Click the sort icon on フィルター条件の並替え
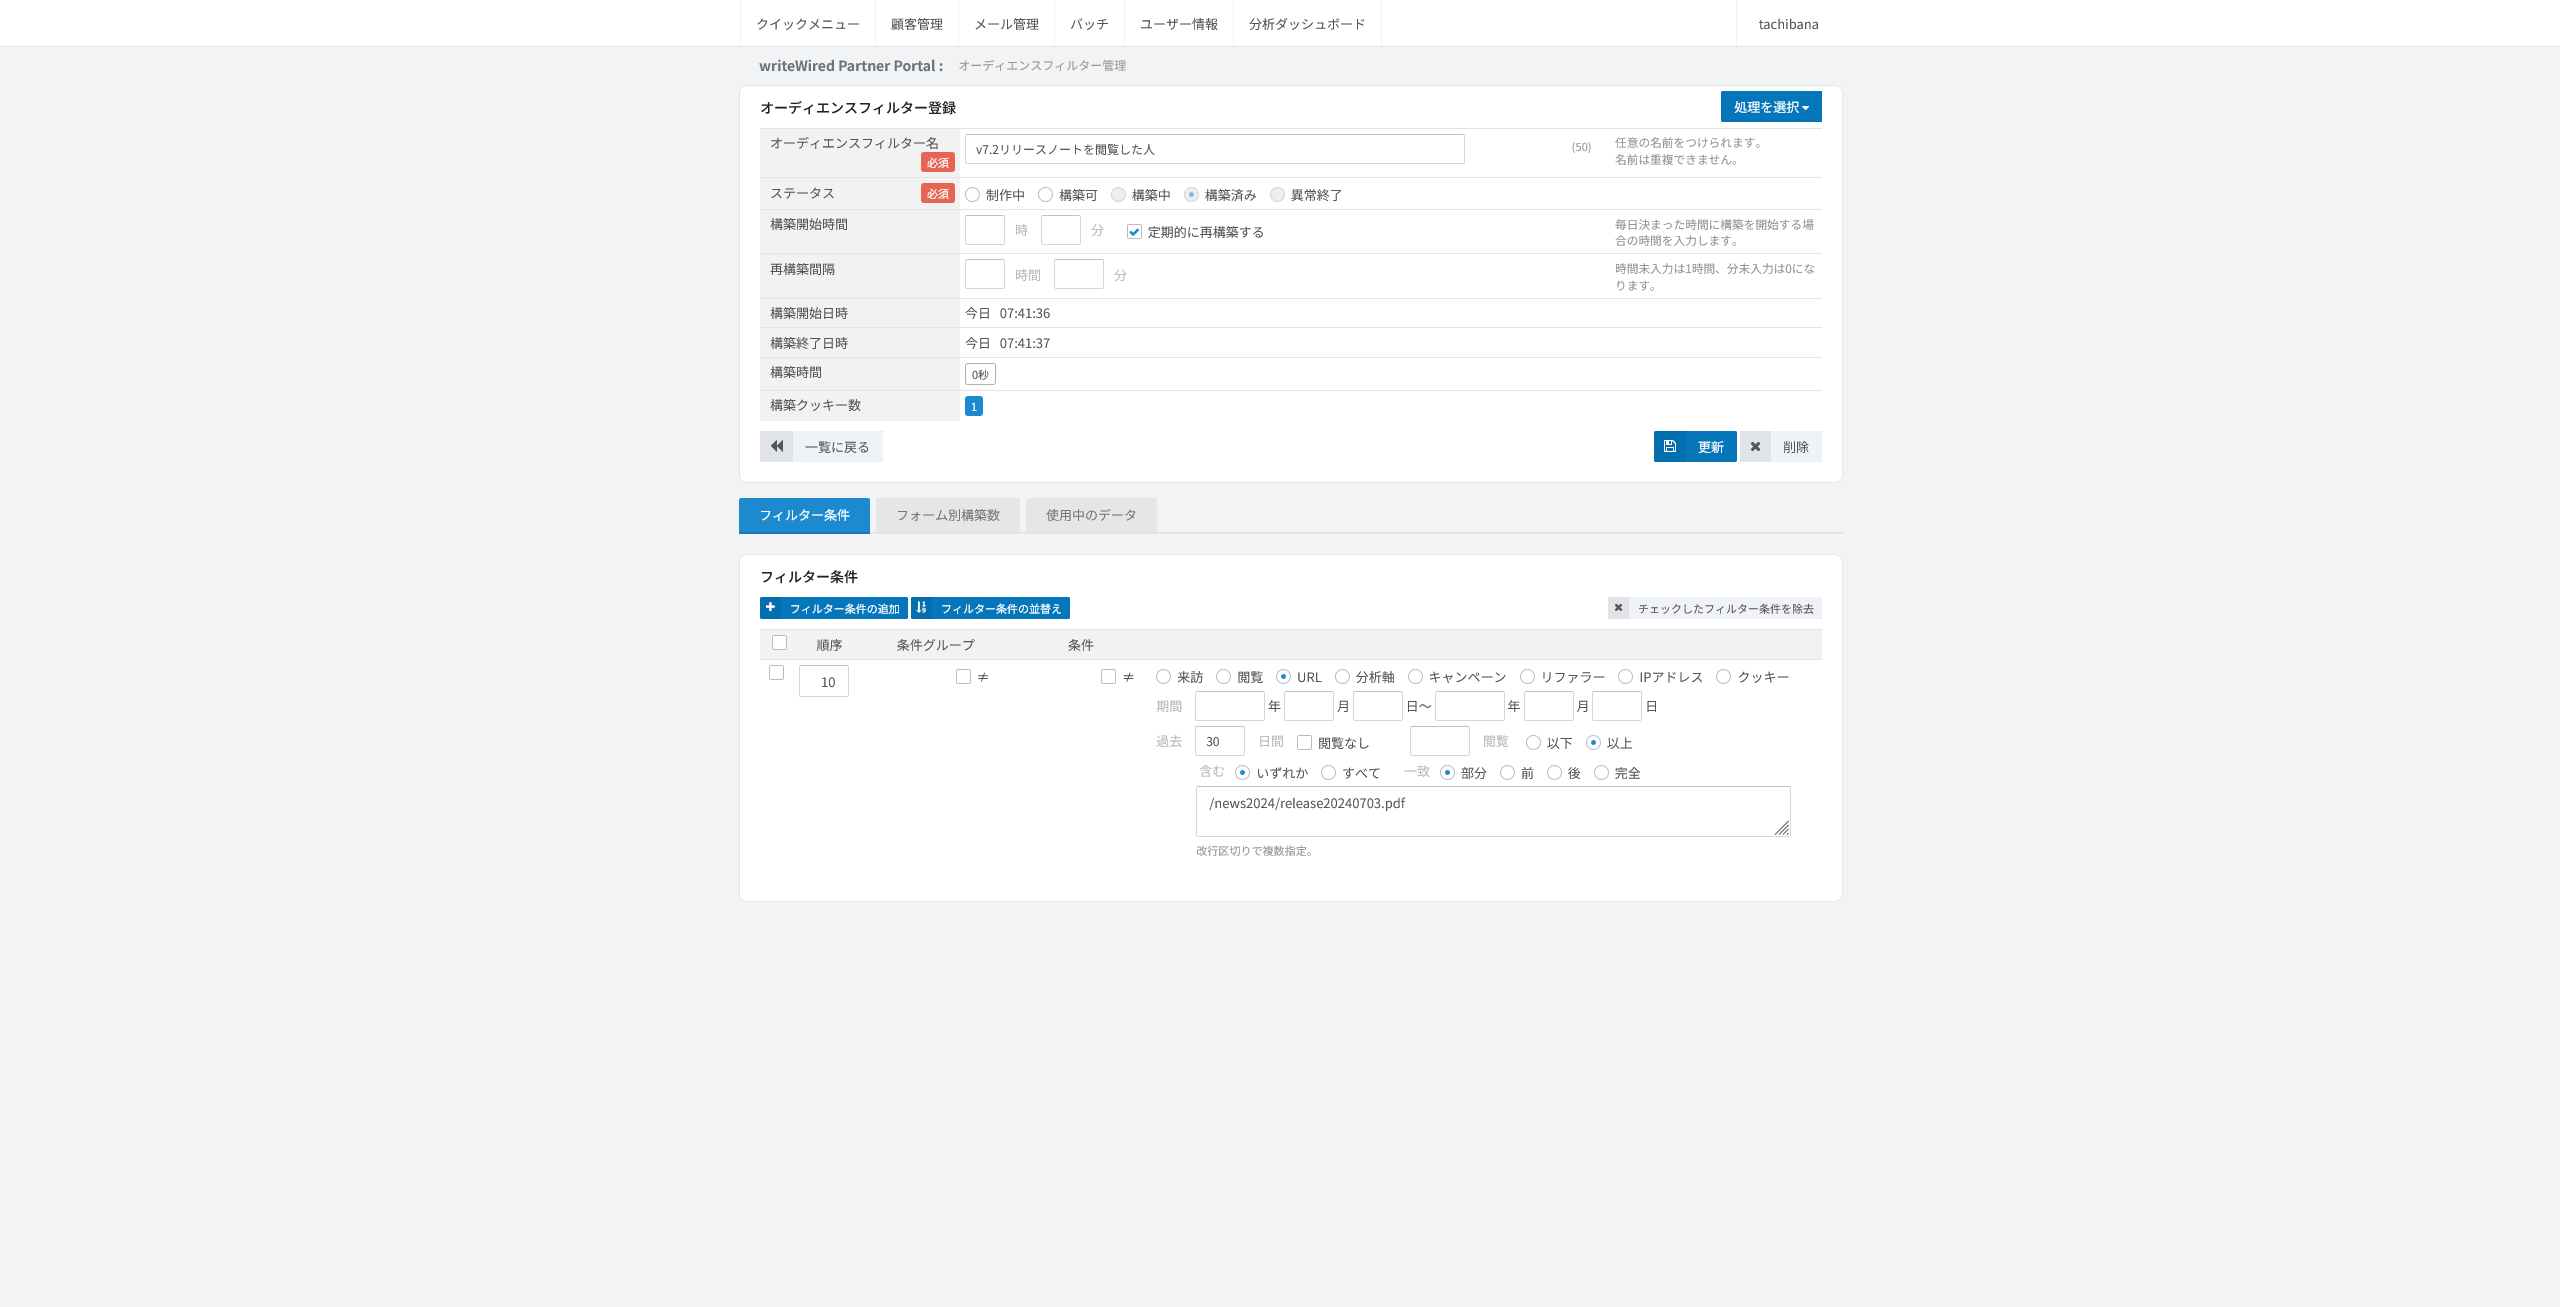Screen dimensions: 2560x1307 [x=921, y=607]
